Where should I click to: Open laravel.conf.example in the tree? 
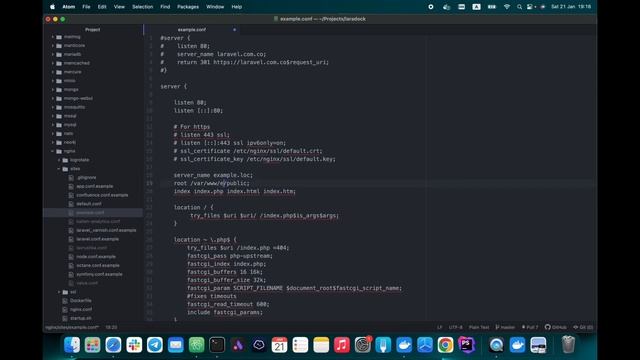(97, 239)
